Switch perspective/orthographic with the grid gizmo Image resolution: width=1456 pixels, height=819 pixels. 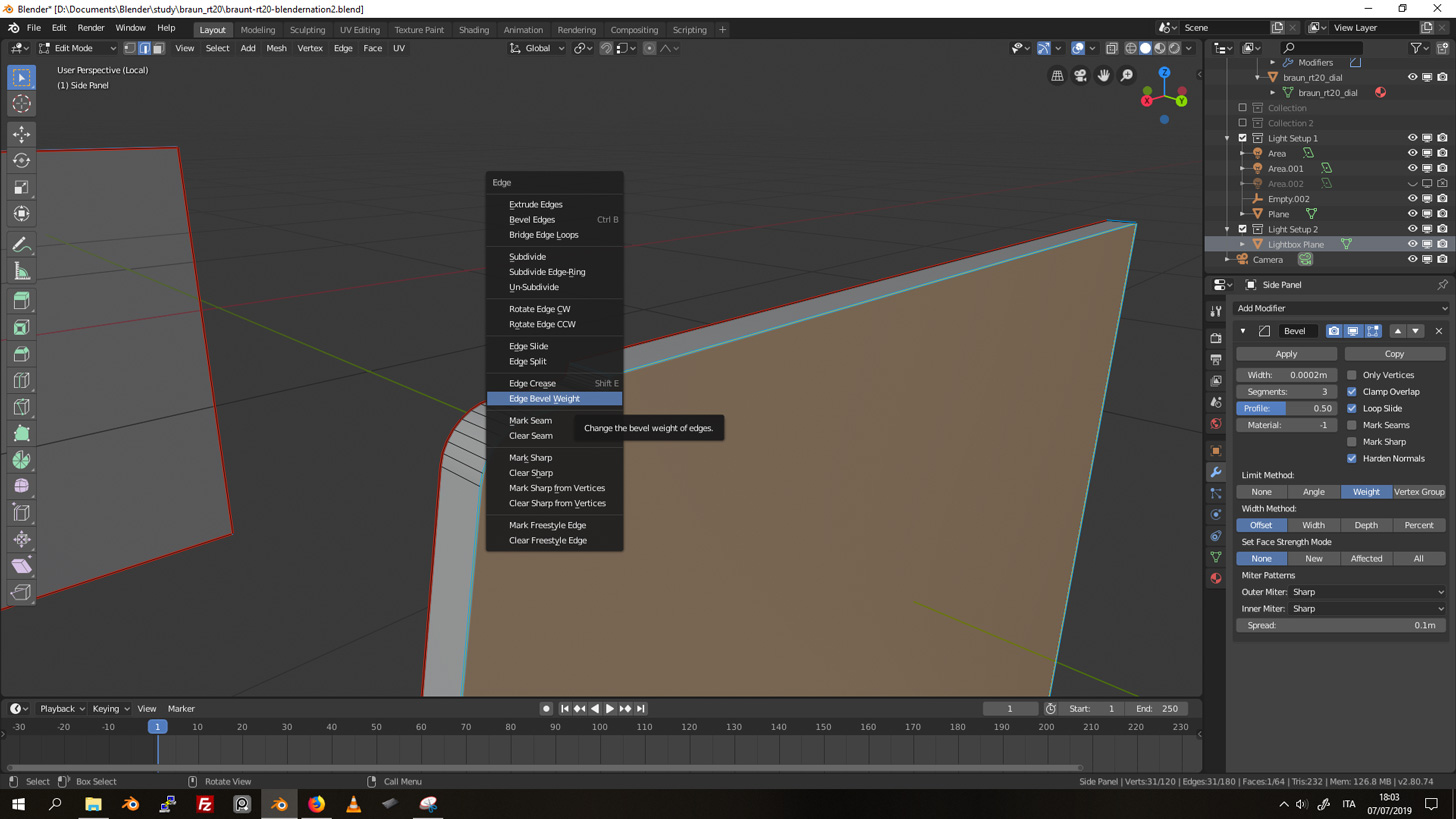pyautogui.click(x=1057, y=76)
